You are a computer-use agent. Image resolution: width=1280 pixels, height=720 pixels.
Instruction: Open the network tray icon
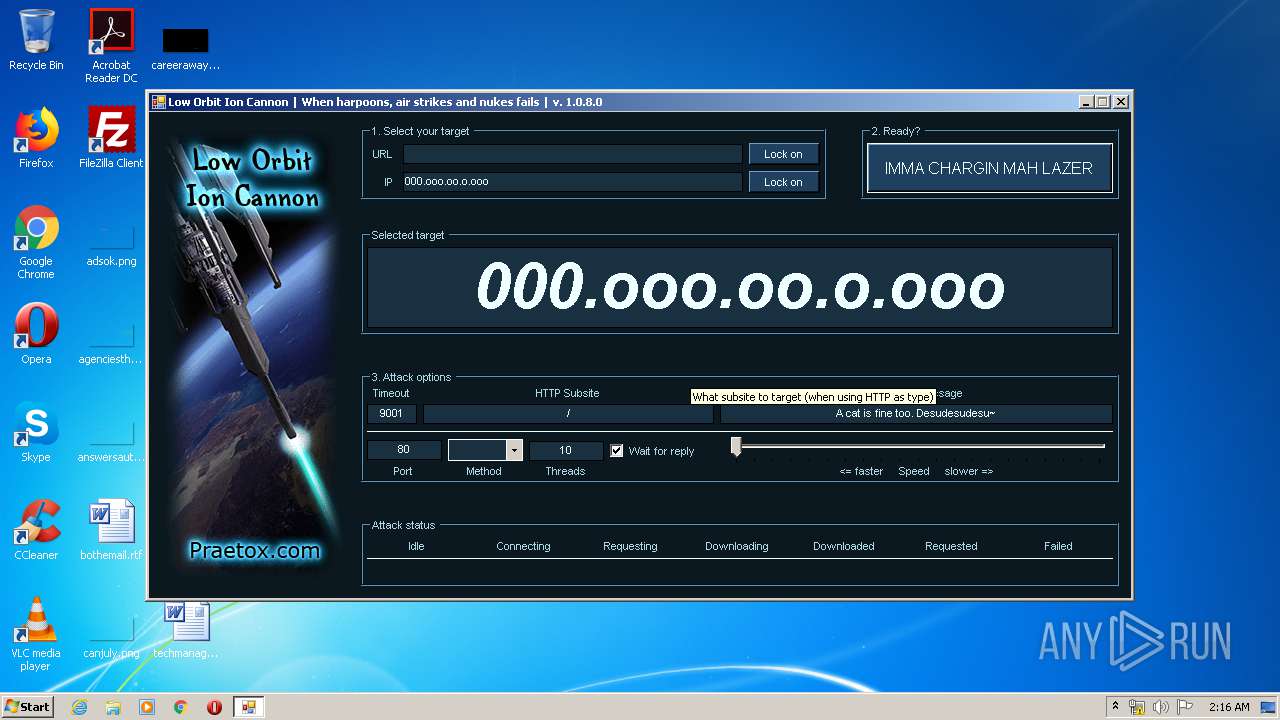tap(1137, 707)
